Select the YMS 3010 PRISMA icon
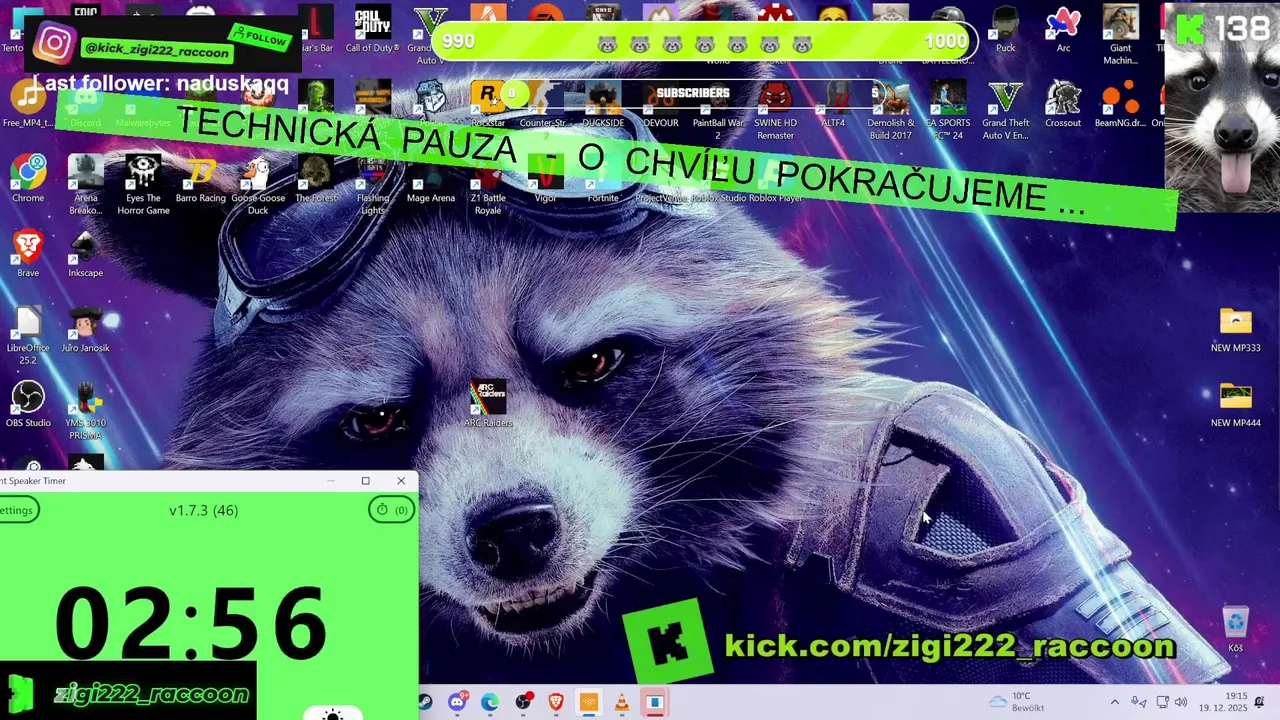Screen dimensions: 1280x720 pos(86,410)
